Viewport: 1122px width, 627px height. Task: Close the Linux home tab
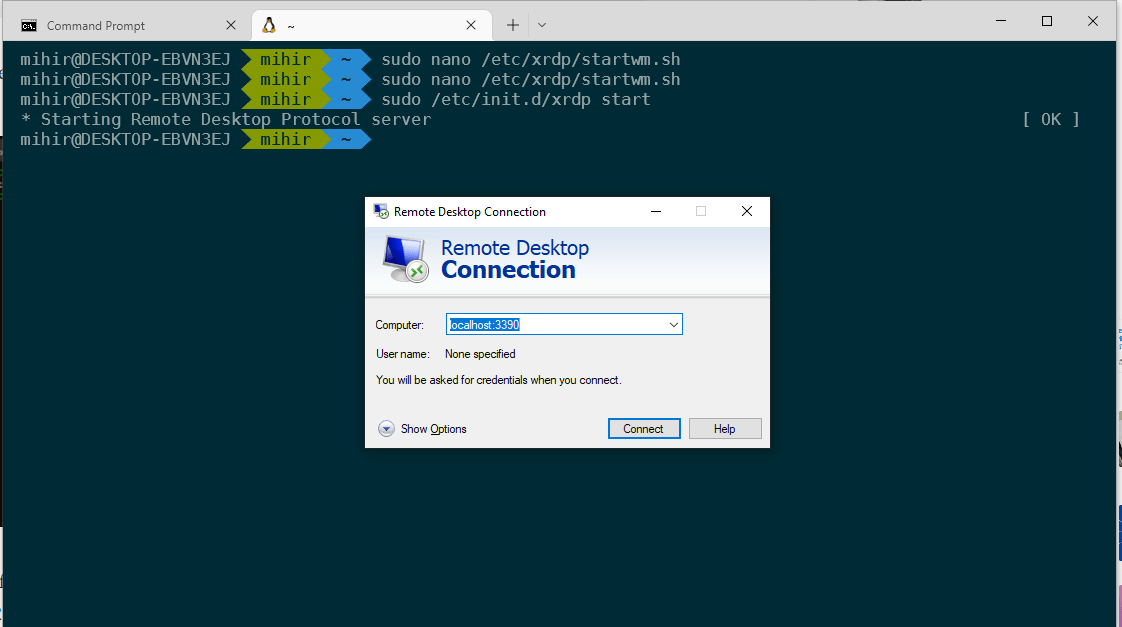(471, 25)
